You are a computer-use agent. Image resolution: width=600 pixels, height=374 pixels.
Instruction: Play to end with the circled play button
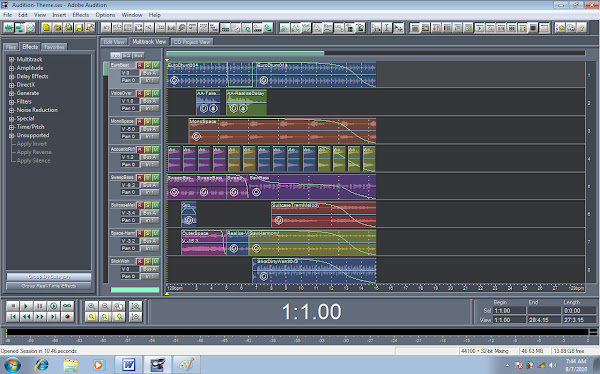coord(54,306)
